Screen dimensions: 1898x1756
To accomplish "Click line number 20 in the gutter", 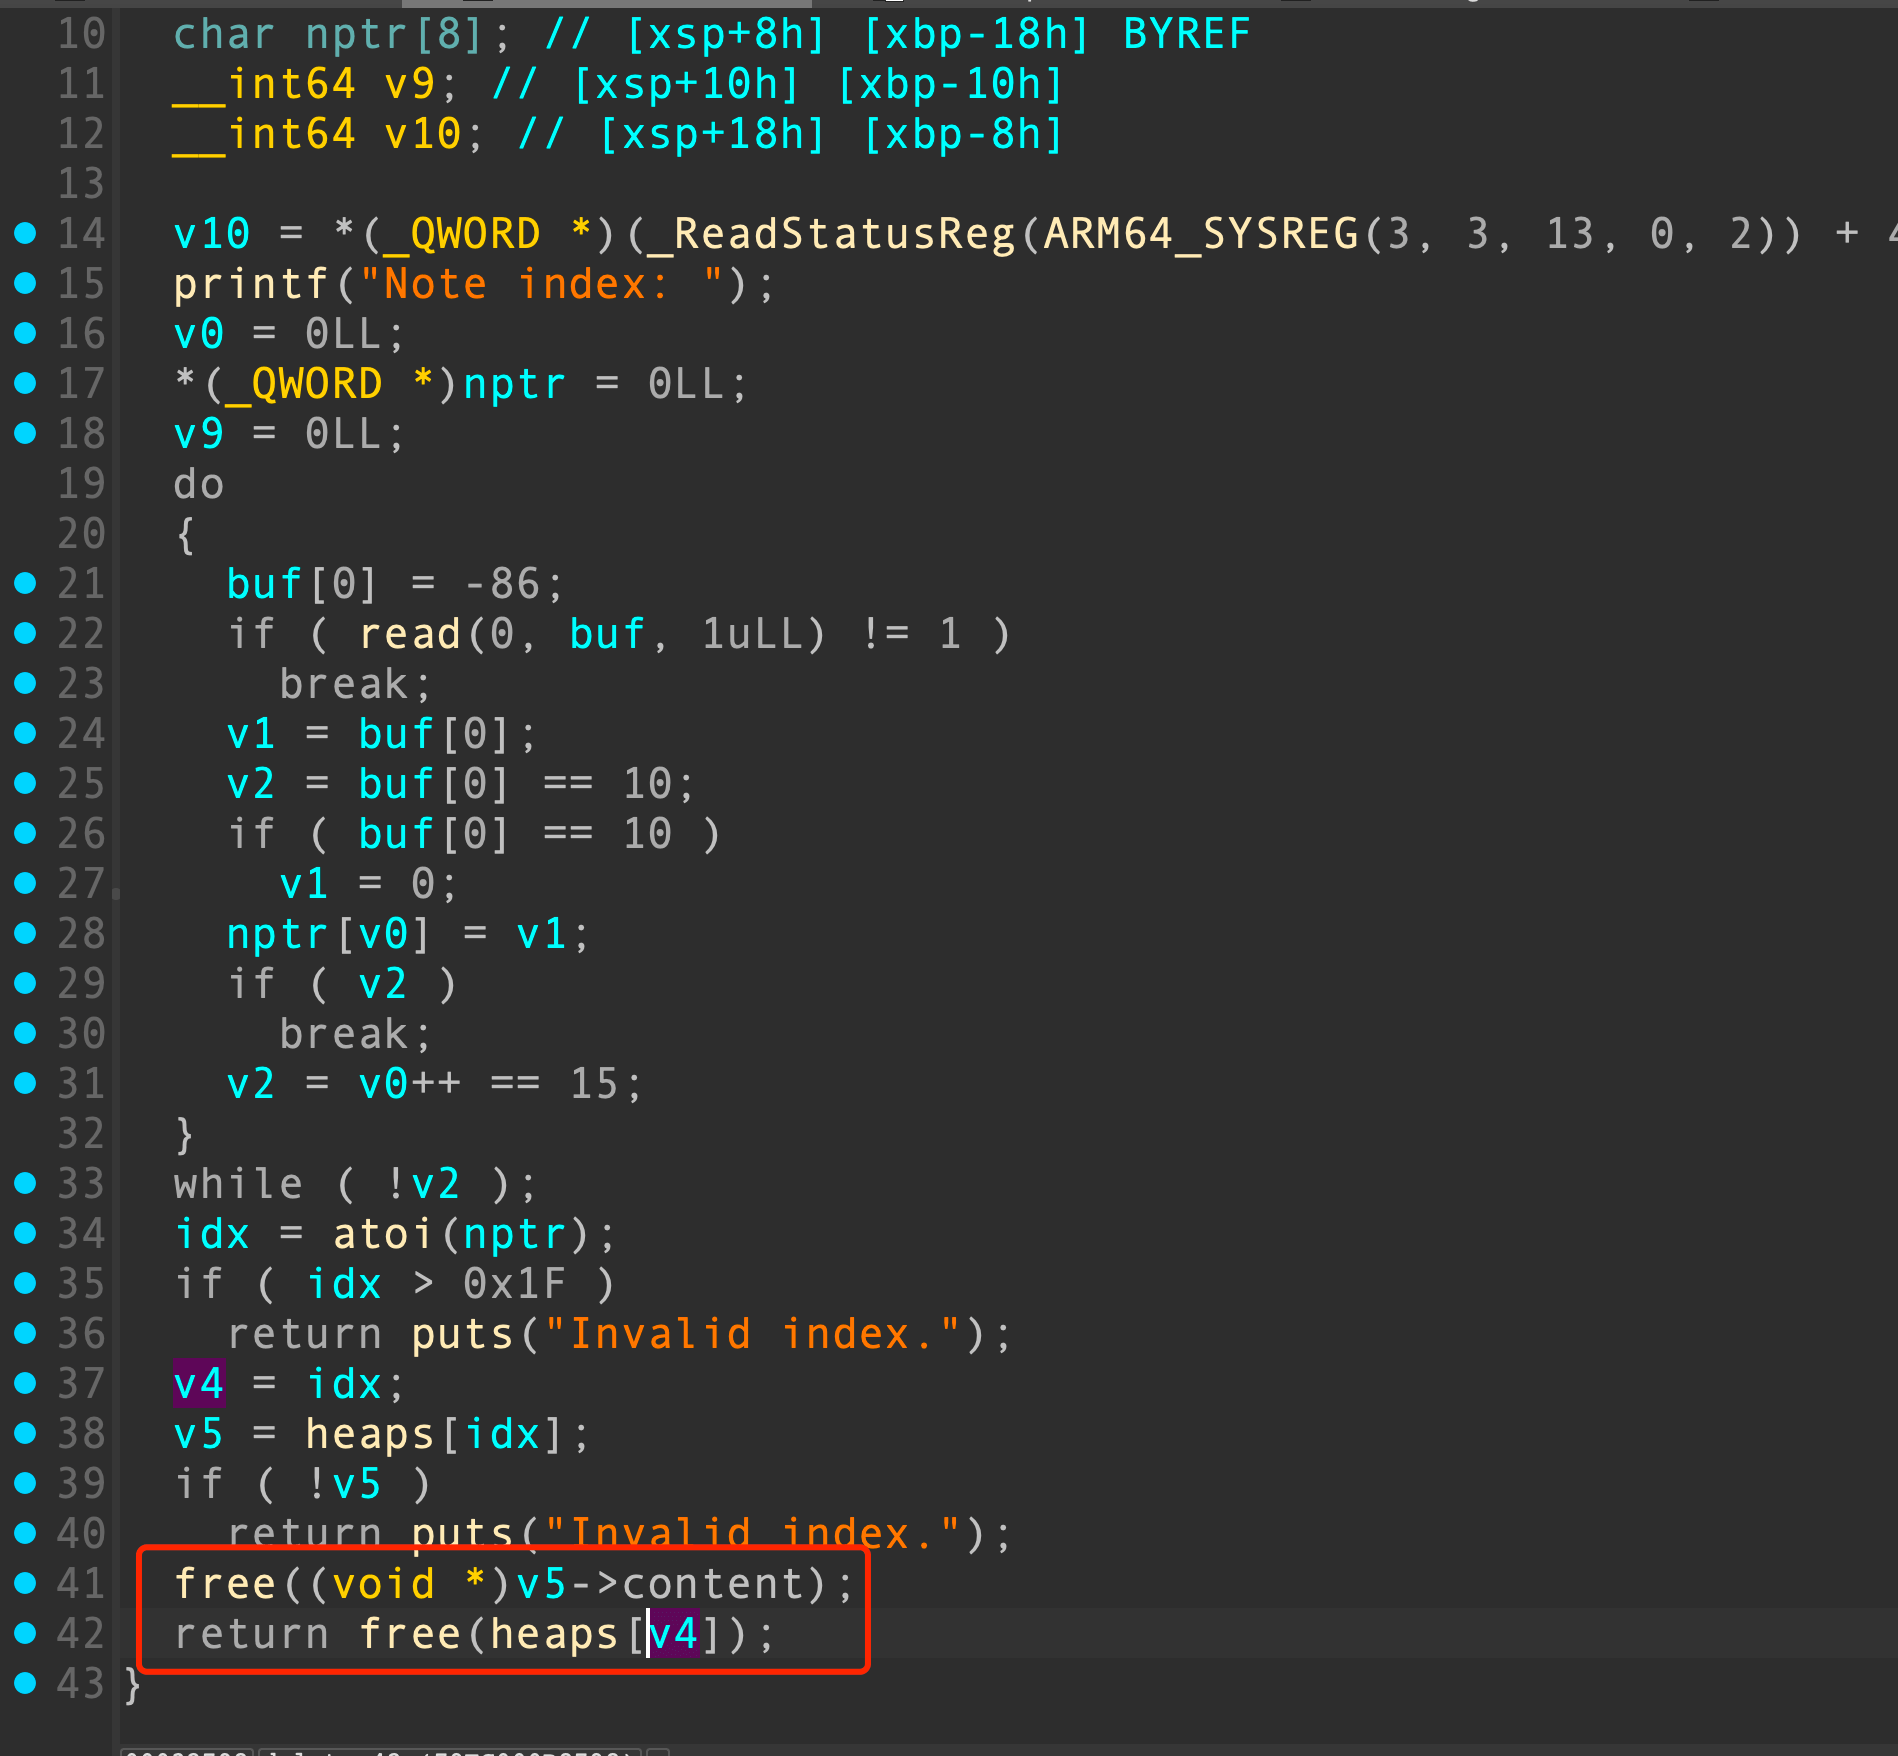I will point(81,535).
